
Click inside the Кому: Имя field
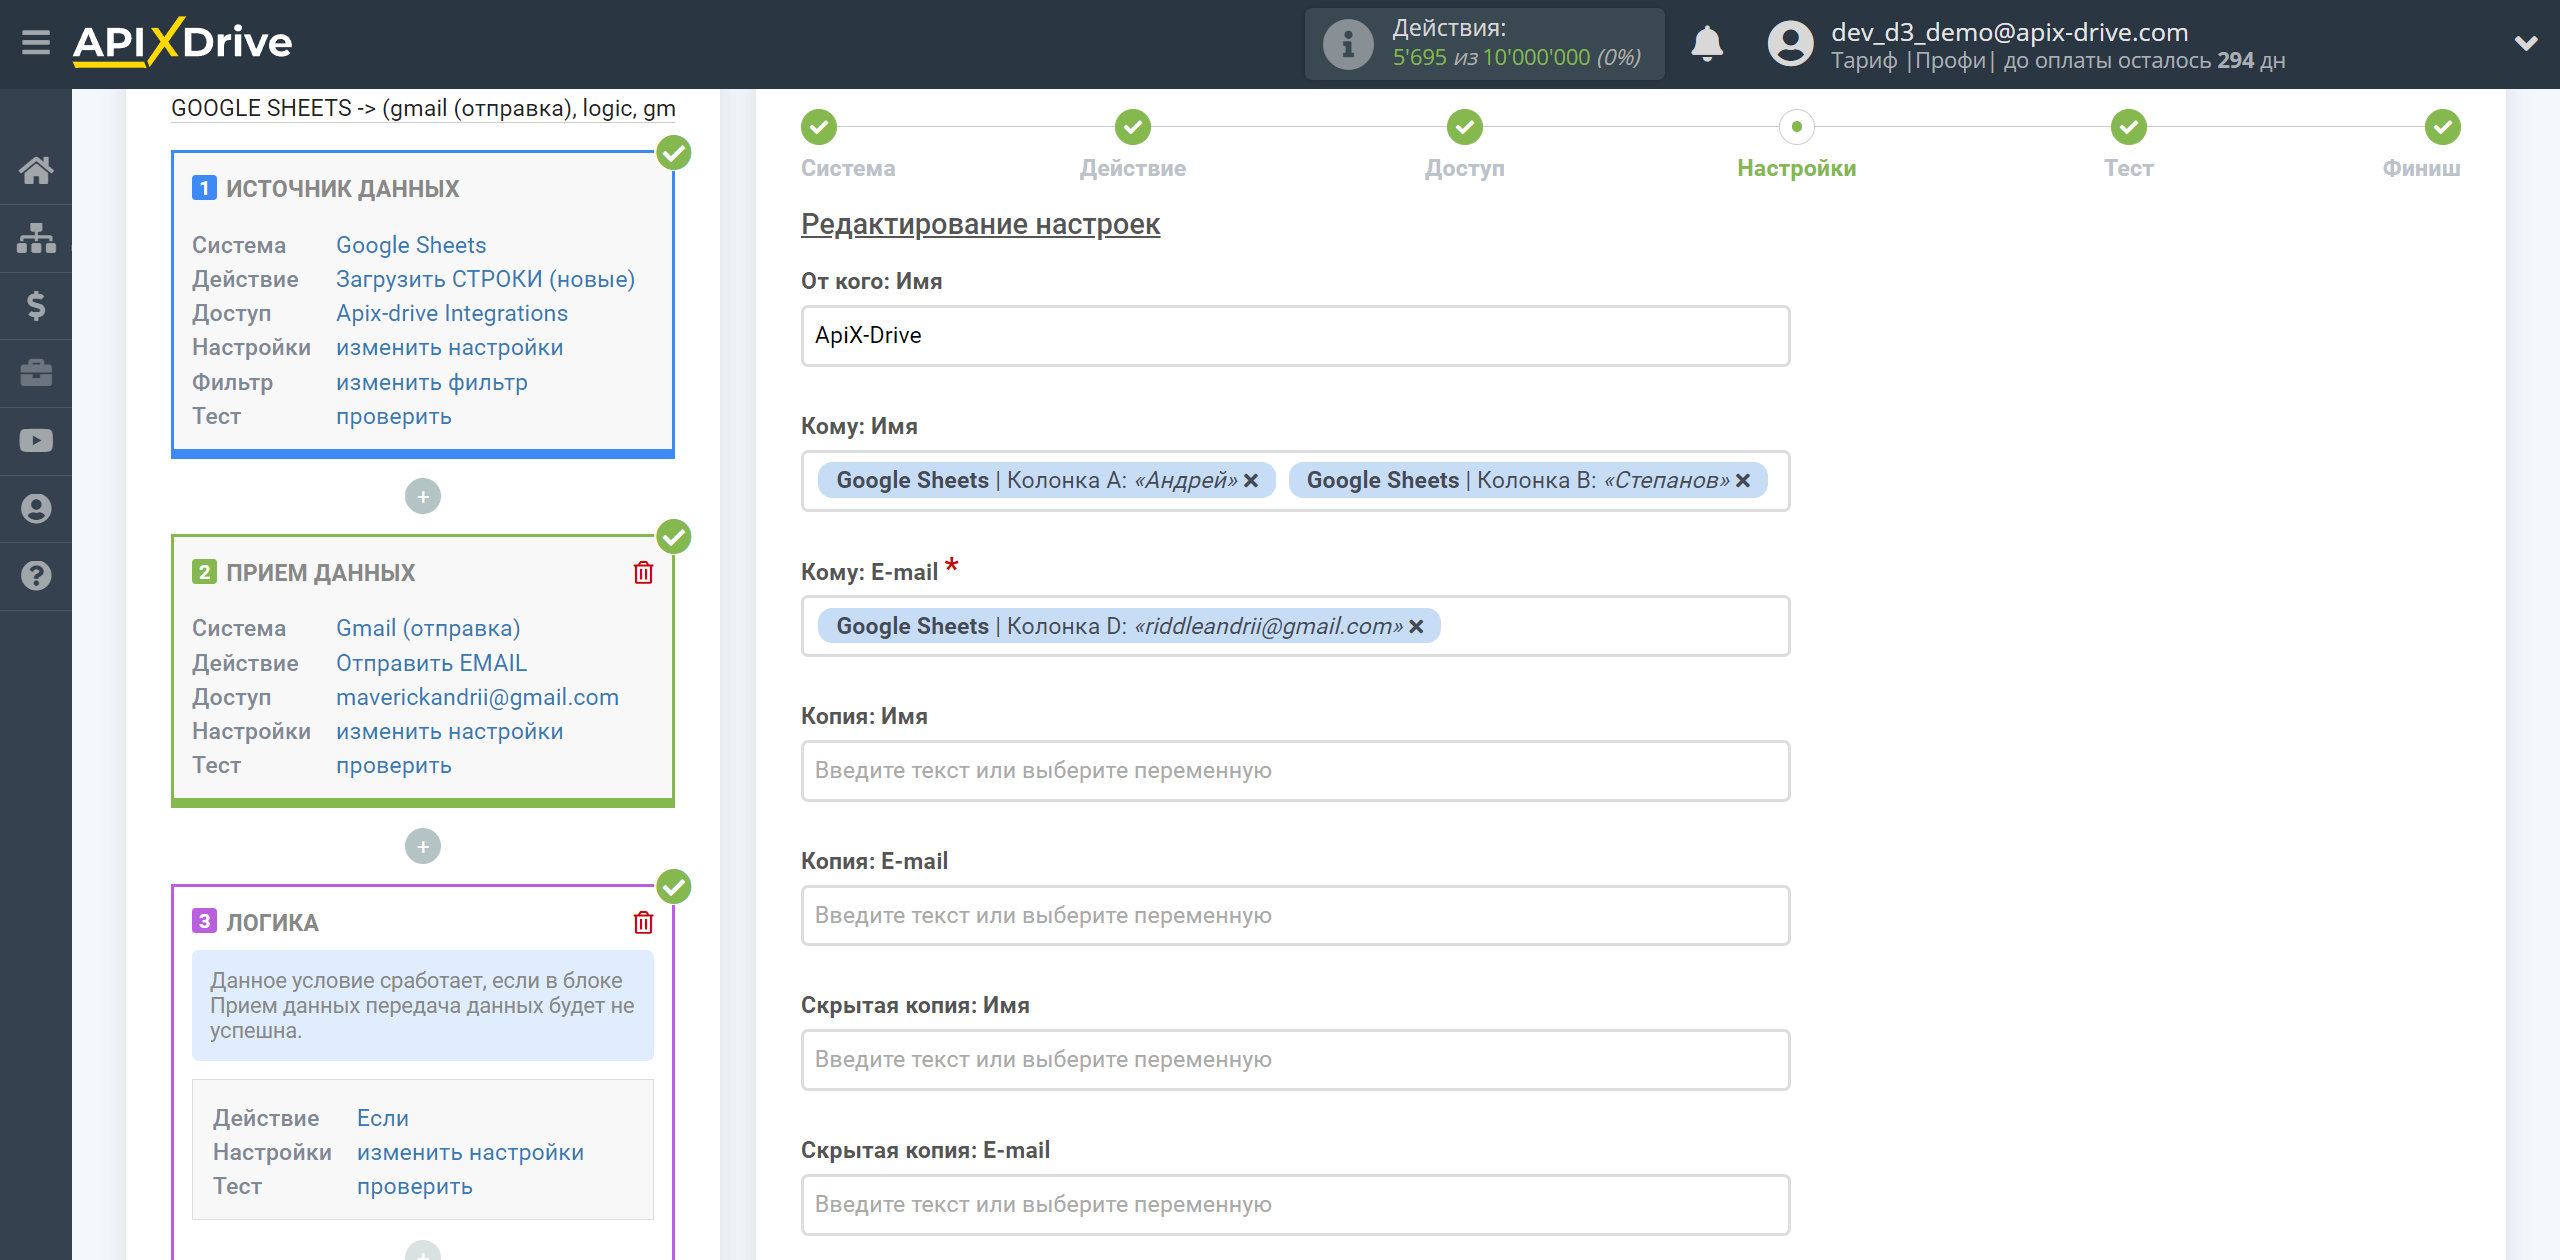(1295, 481)
